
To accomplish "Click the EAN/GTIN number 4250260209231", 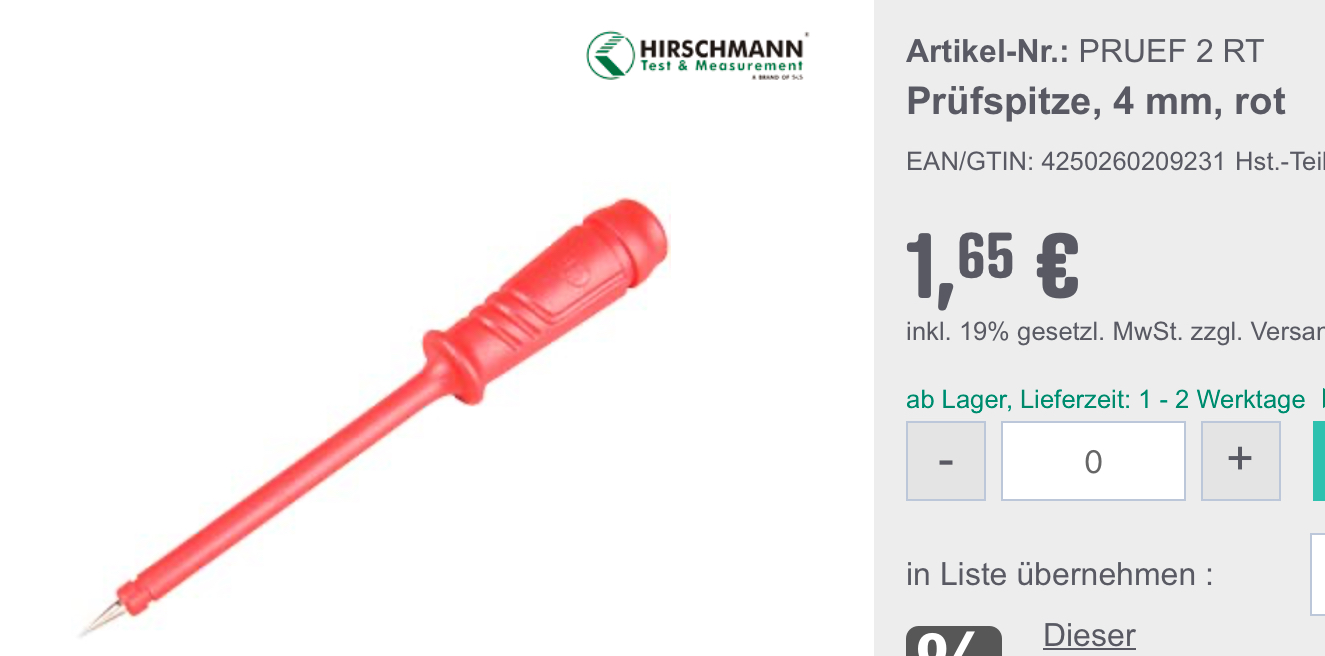I will point(1133,161).
